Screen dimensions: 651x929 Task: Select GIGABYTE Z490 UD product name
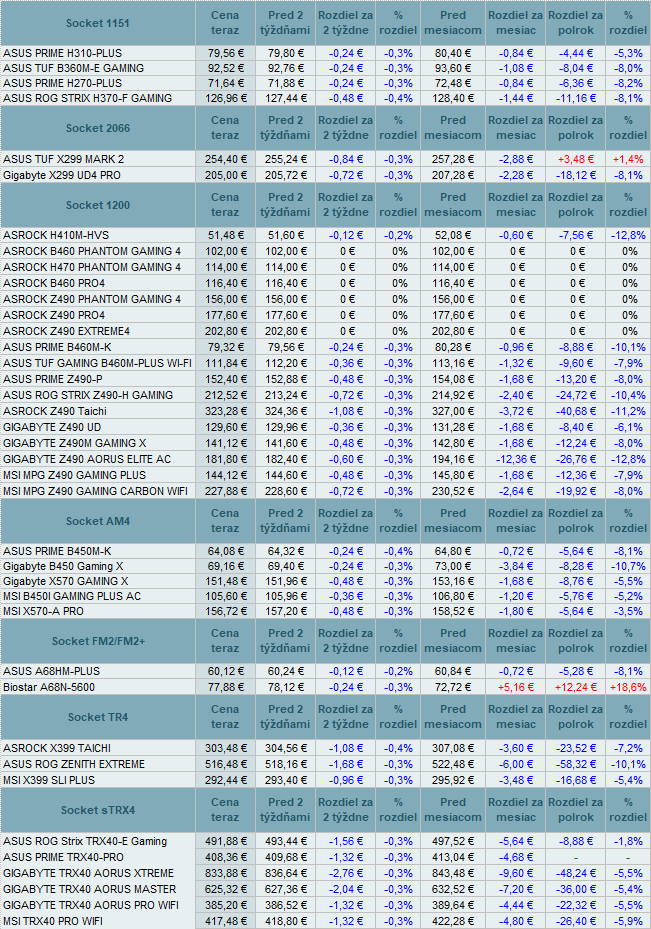pyautogui.click(x=52, y=427)
